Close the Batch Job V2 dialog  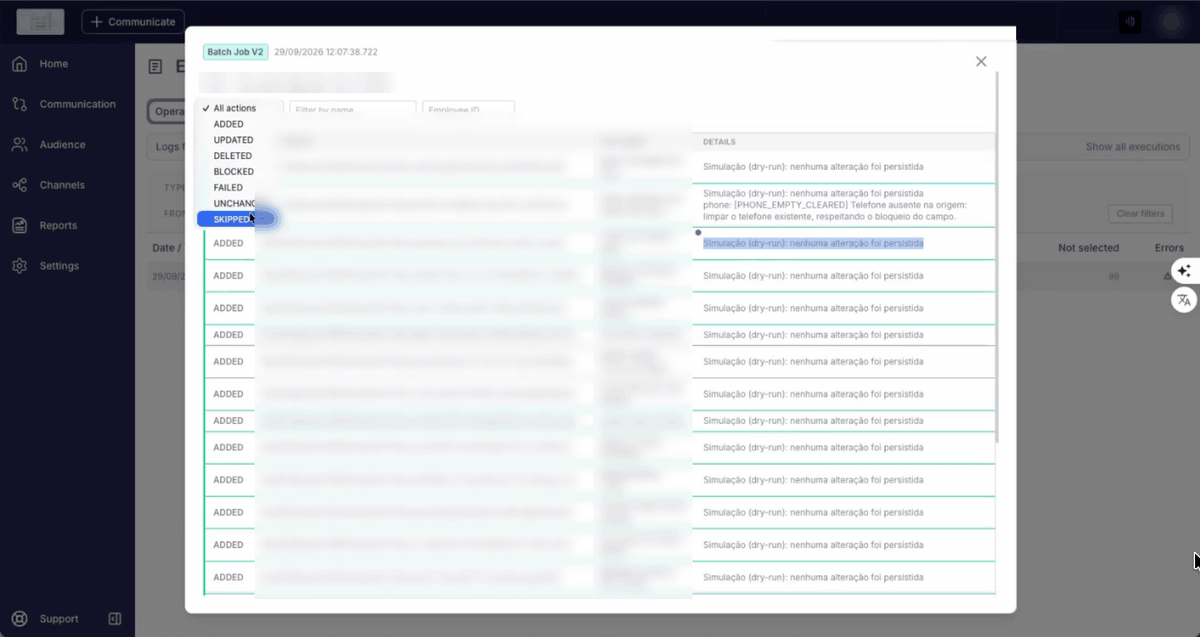pyautogui.click(x=981, y=62)
